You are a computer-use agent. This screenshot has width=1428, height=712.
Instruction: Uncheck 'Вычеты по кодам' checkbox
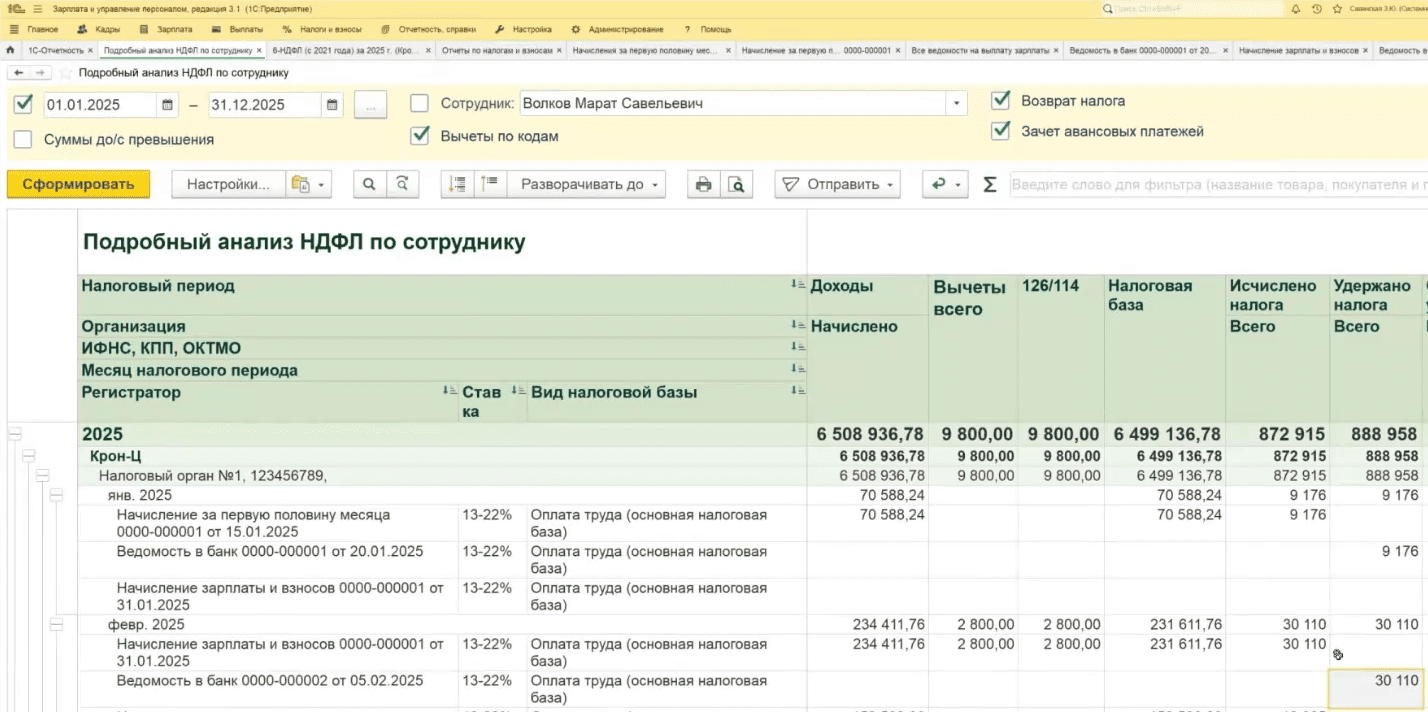[x=420, y=136]
